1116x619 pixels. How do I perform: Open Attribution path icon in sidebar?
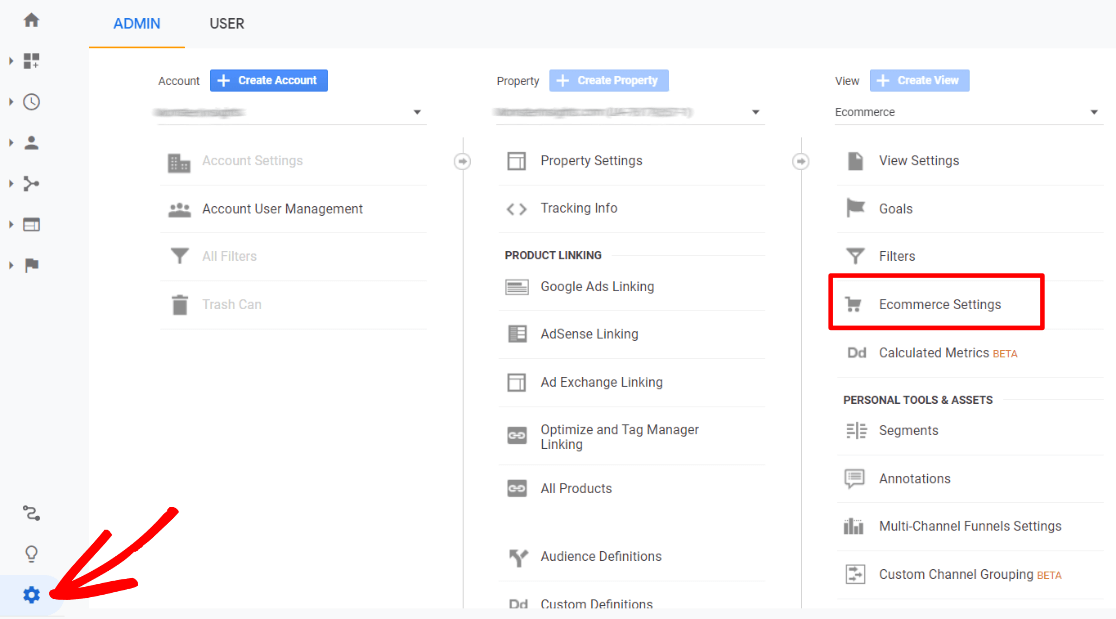pos(31,513)
